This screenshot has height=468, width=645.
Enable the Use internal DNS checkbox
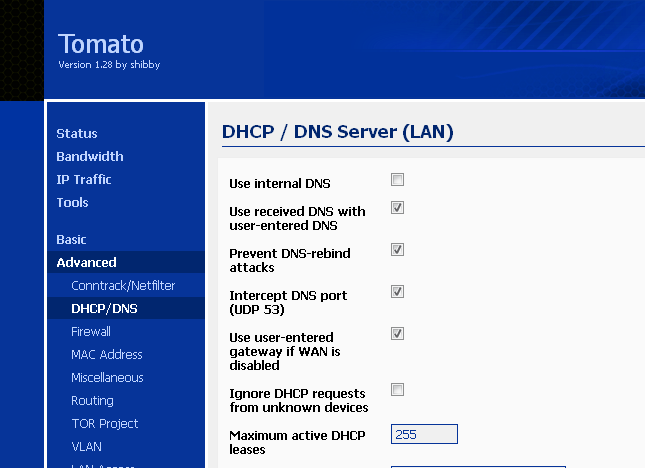tap(397, 180)
